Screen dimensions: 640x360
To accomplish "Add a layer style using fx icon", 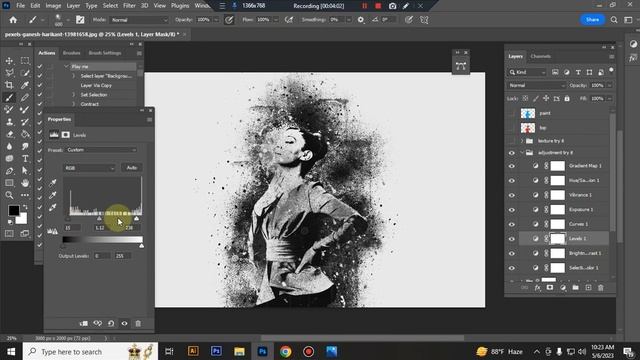I will 538,288.
